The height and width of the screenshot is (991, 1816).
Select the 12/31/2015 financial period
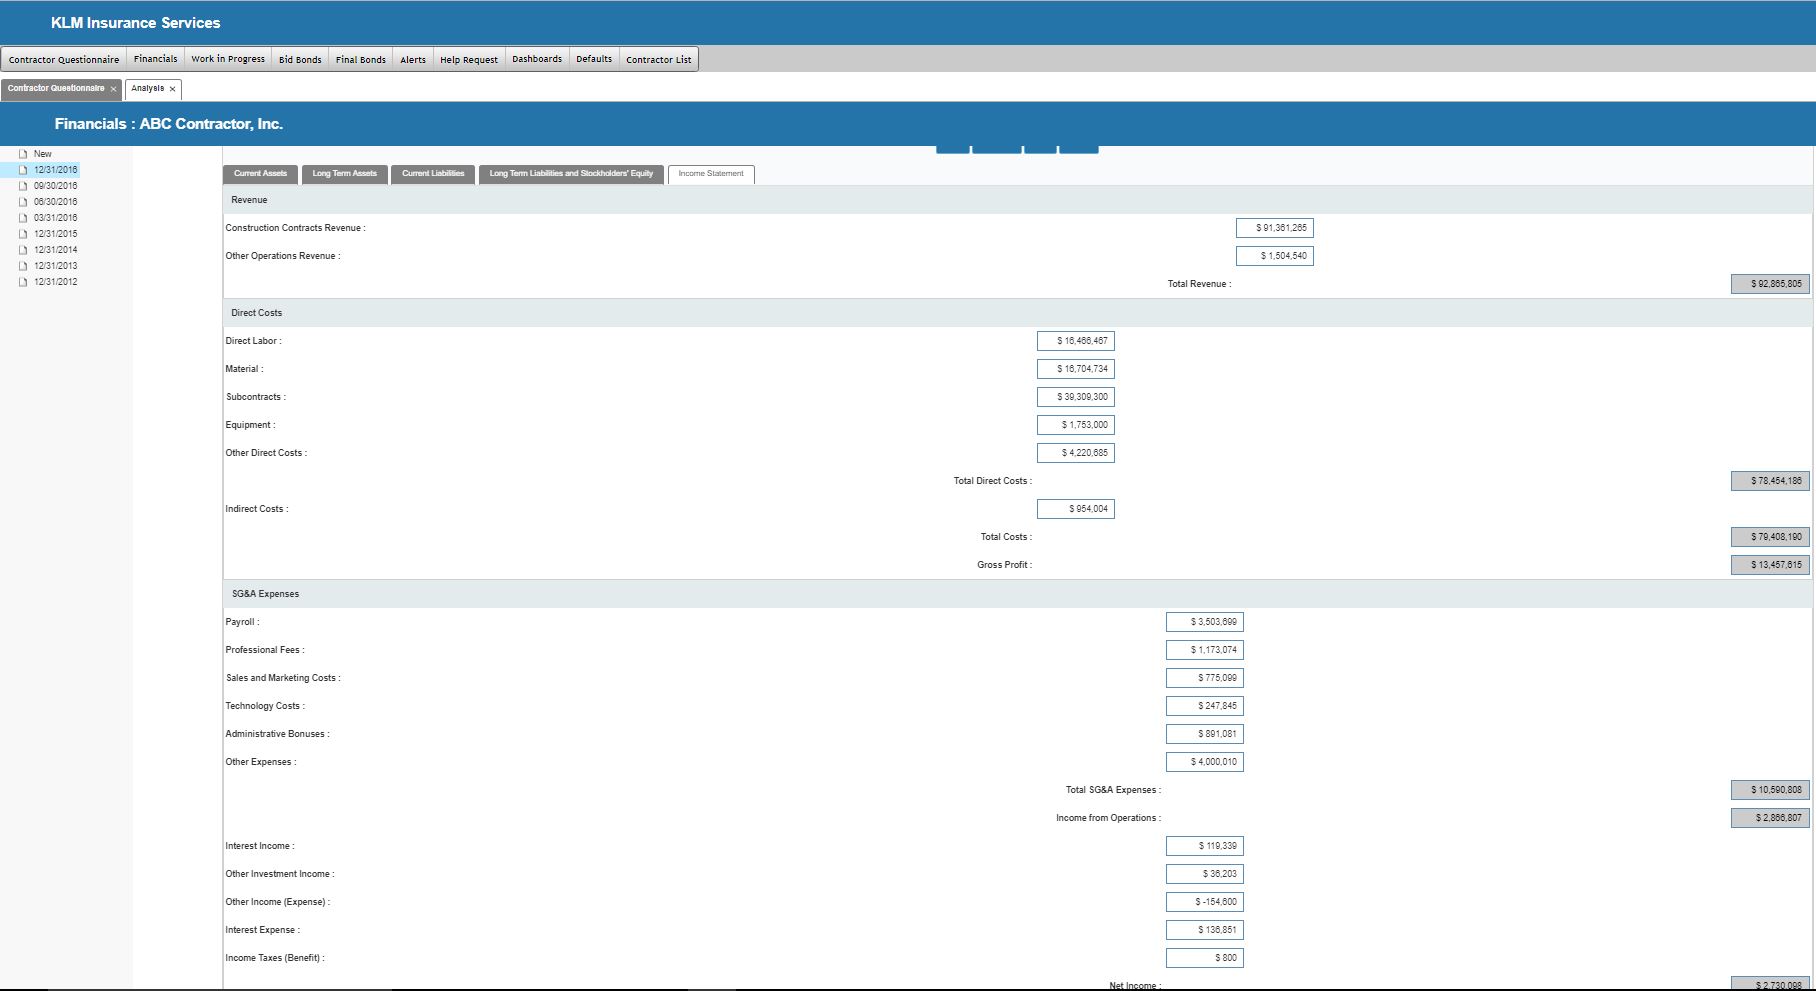55,234
